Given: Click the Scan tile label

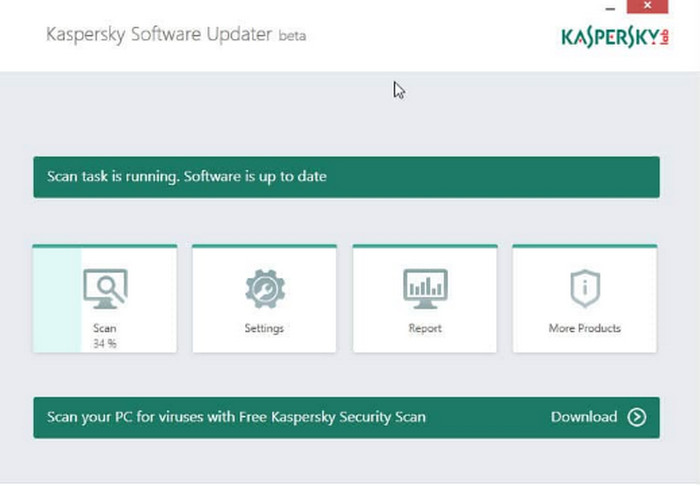Looking at the screenshot, I should click(105, 328).
